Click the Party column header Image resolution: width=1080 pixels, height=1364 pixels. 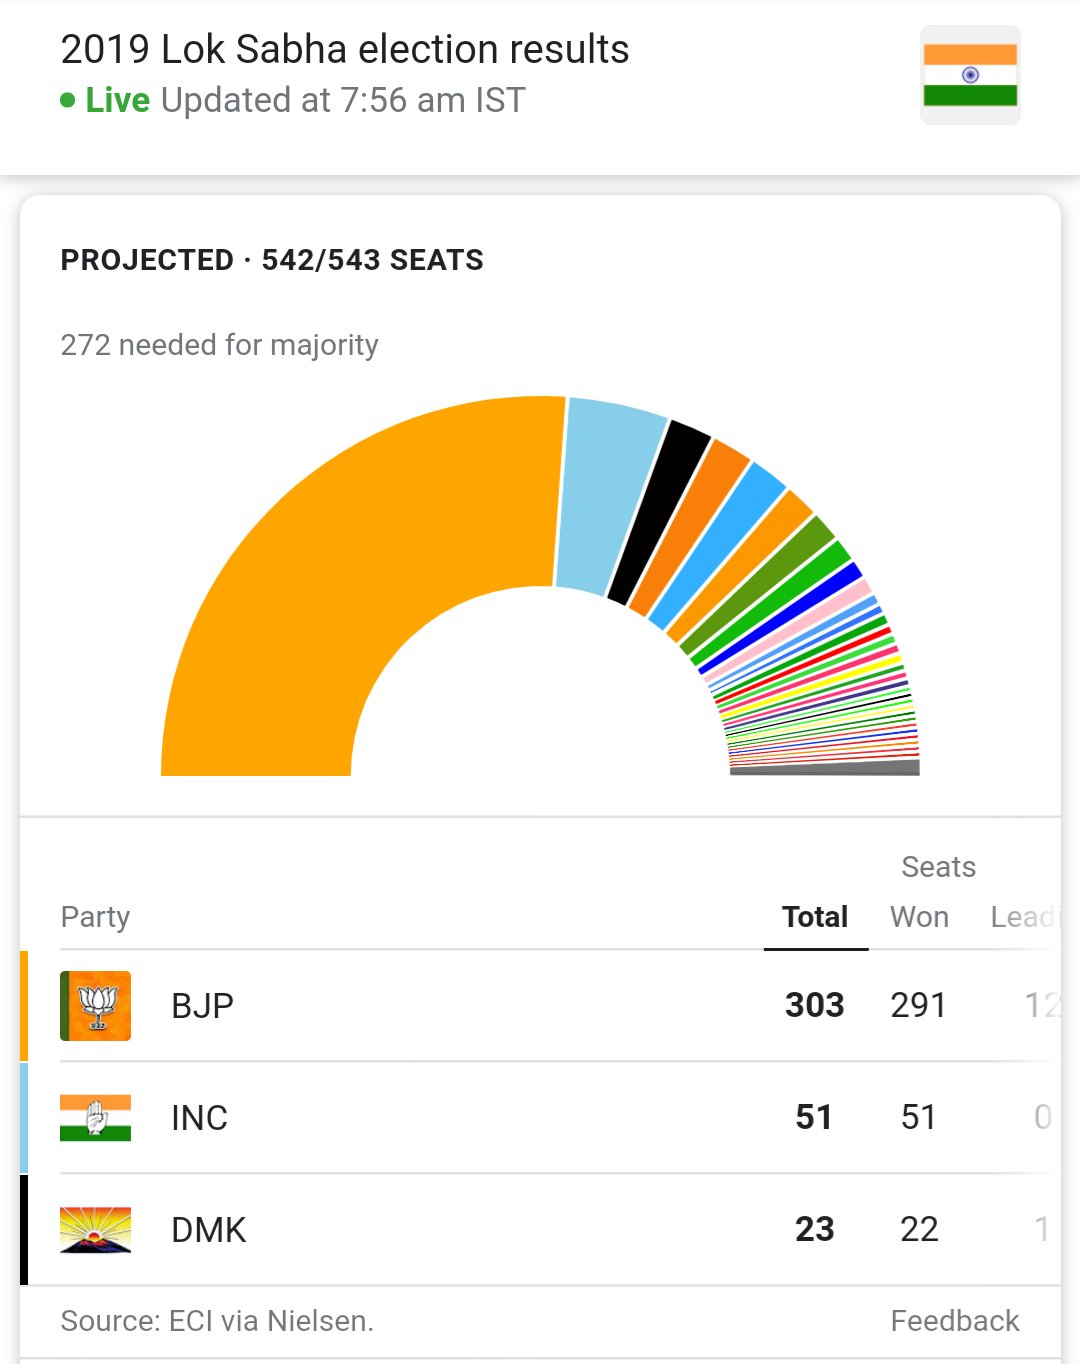[x=95, y=917]
